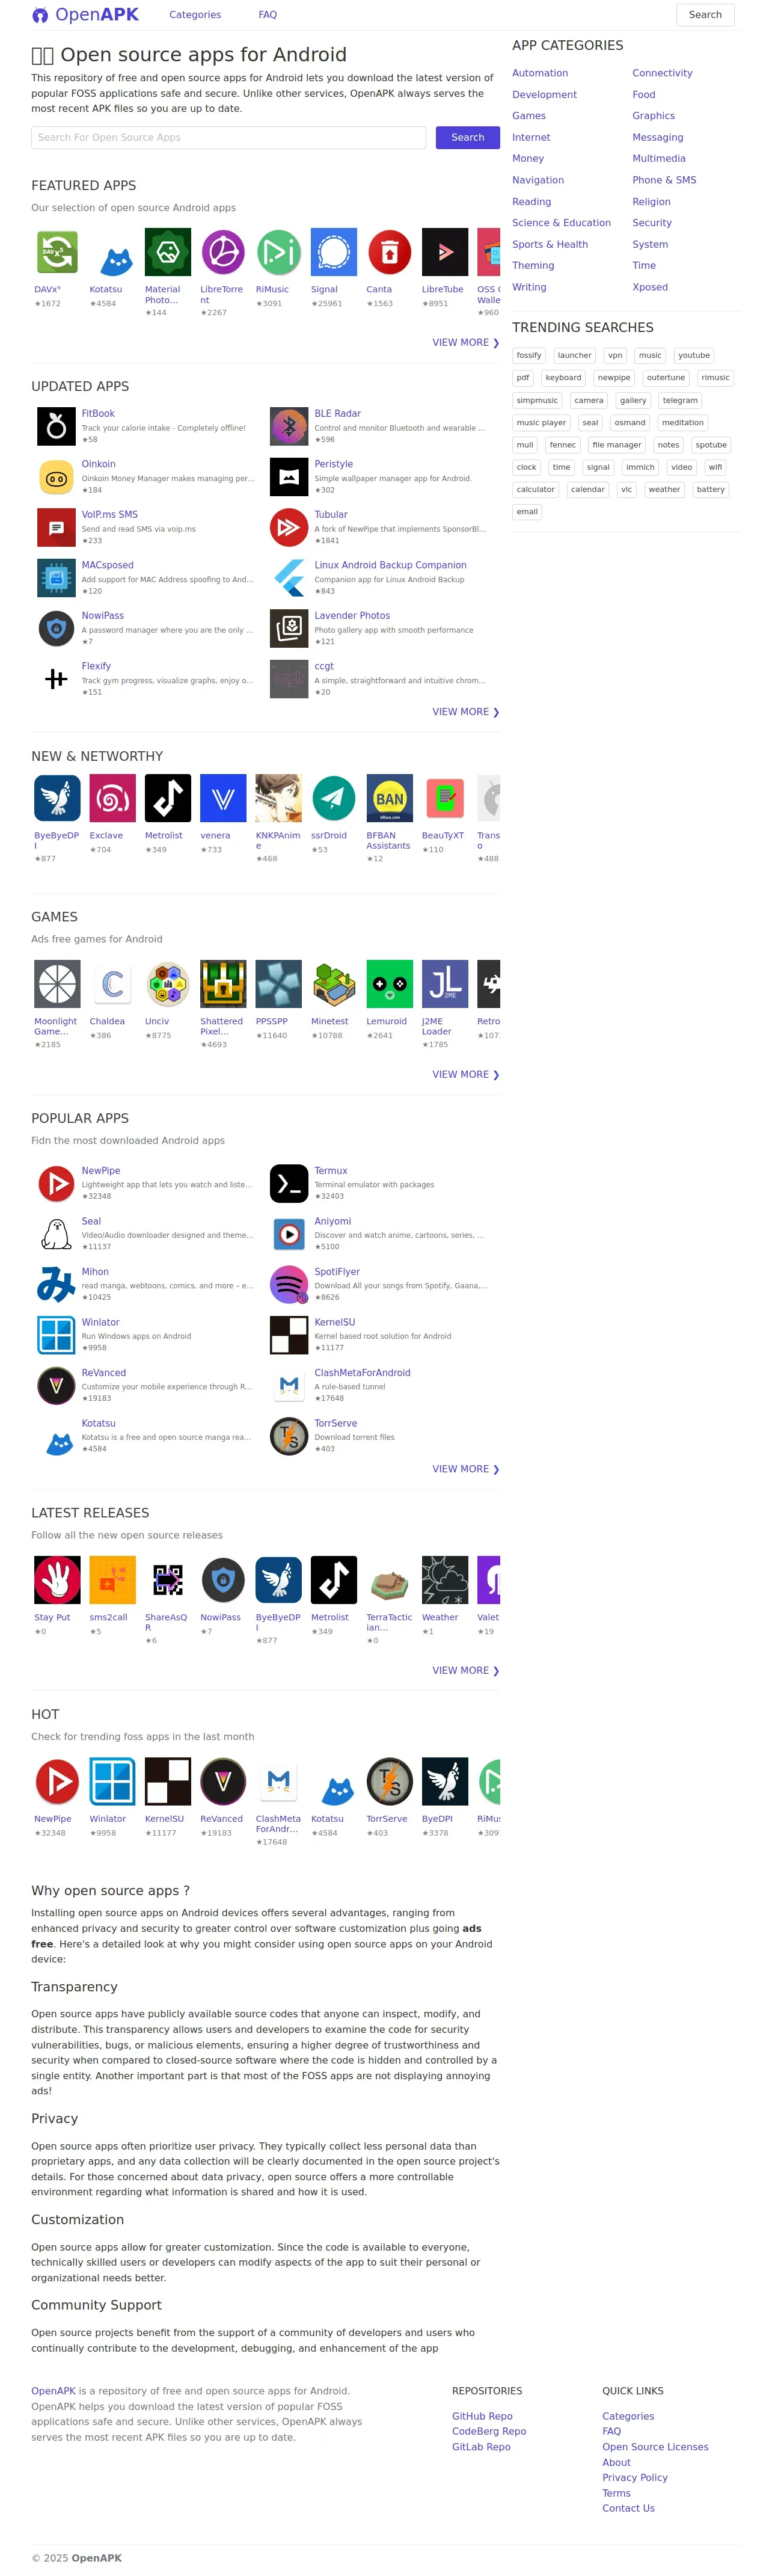
Task: Open the ssrDroid paper plane icon
Action: tap(333, 798)
